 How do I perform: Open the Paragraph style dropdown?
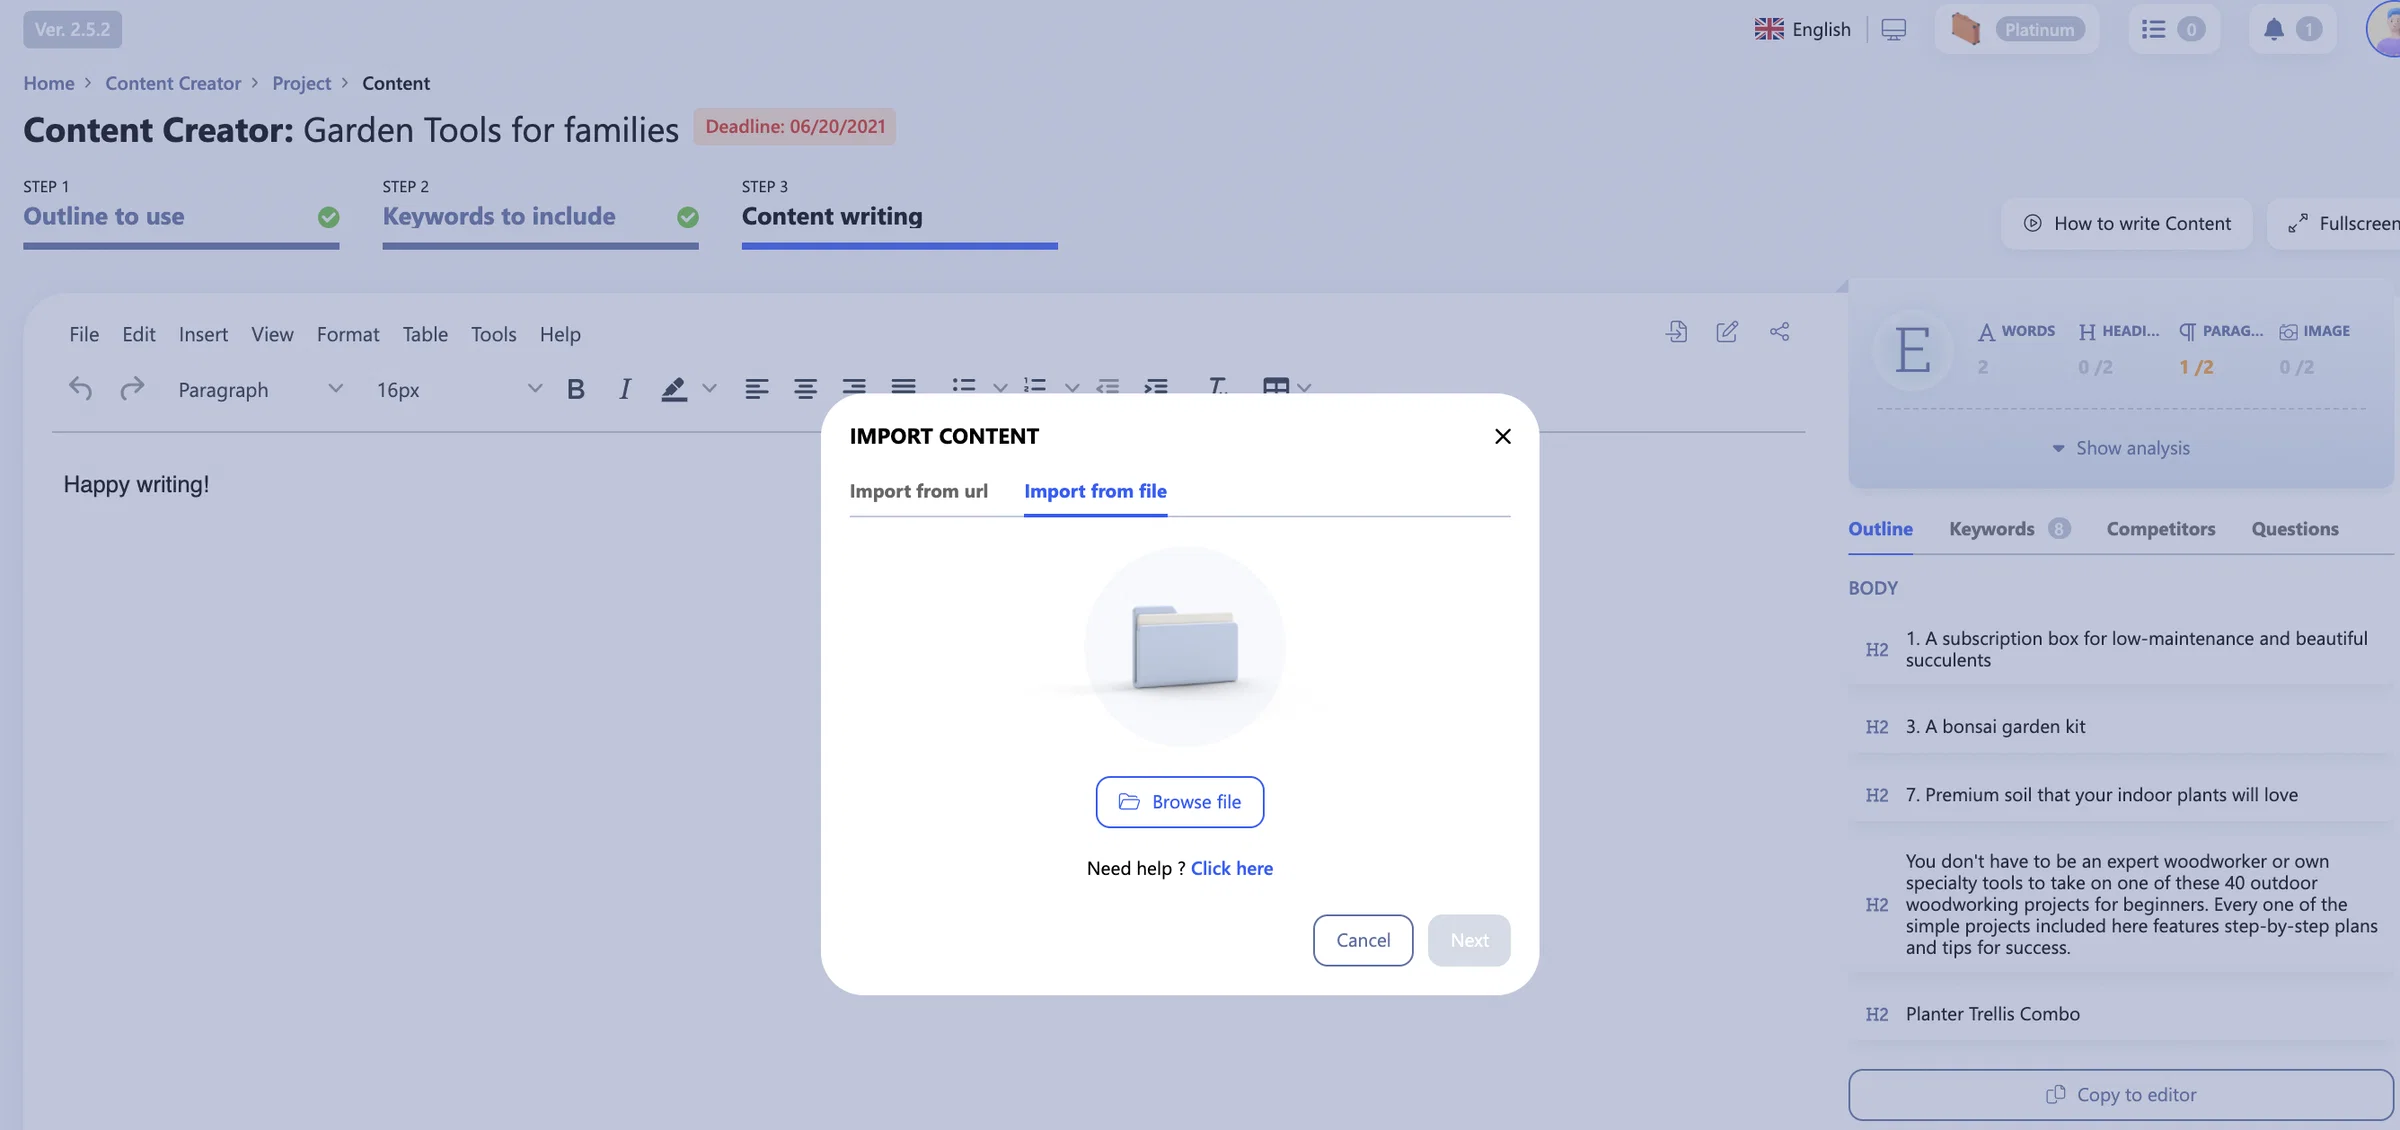[259, 389]
